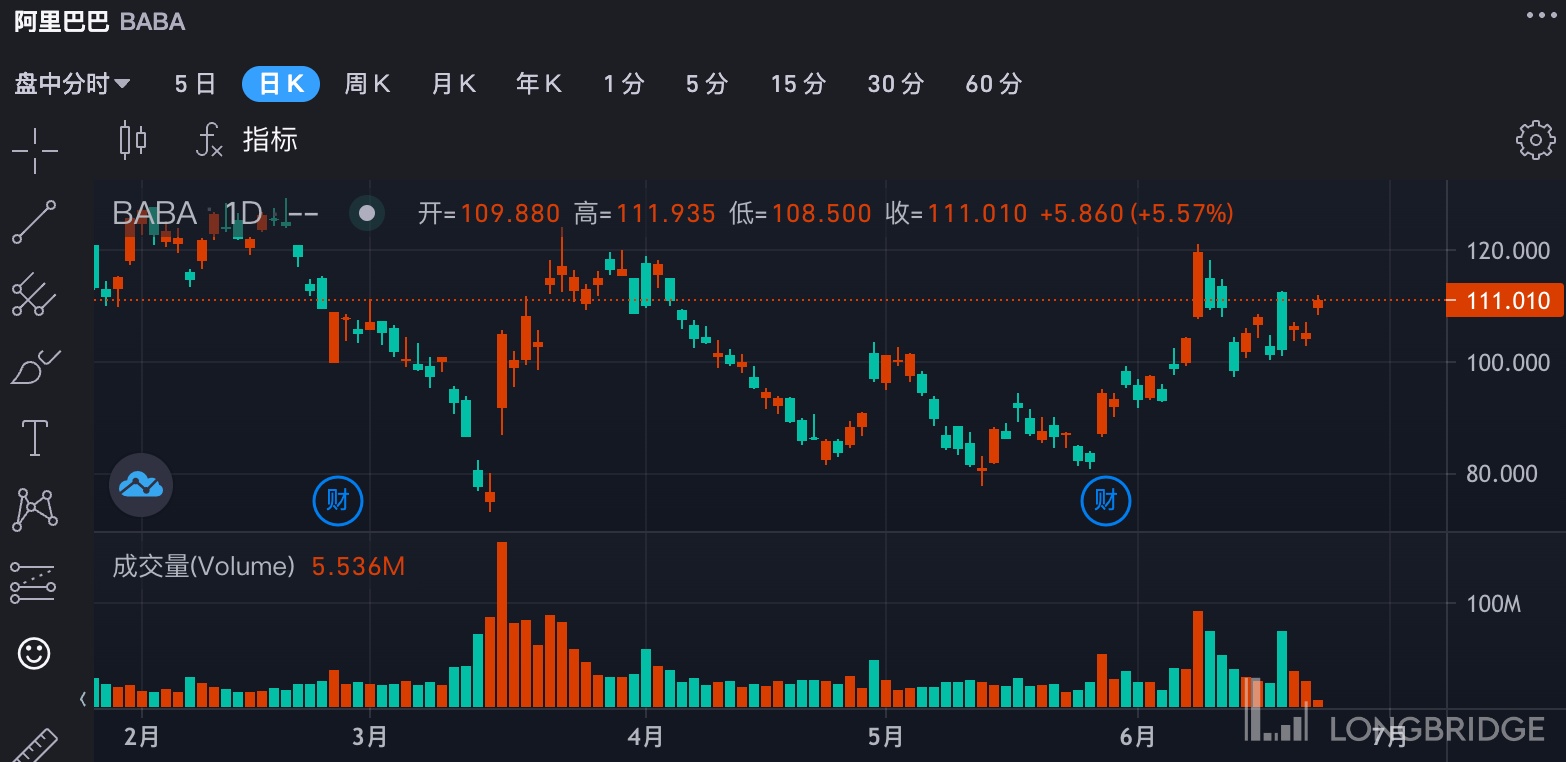The image size is (1566, 762).
Task: Click the 开=109.880 open price value
Action: point(489,213)
